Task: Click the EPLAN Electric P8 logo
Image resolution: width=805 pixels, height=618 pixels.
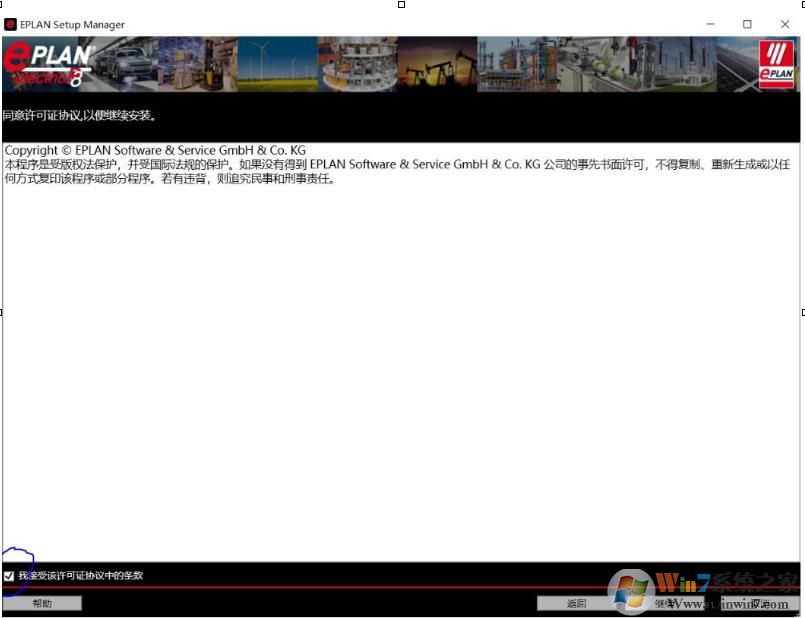Action: pyautogui.click(x=47, y=64)
